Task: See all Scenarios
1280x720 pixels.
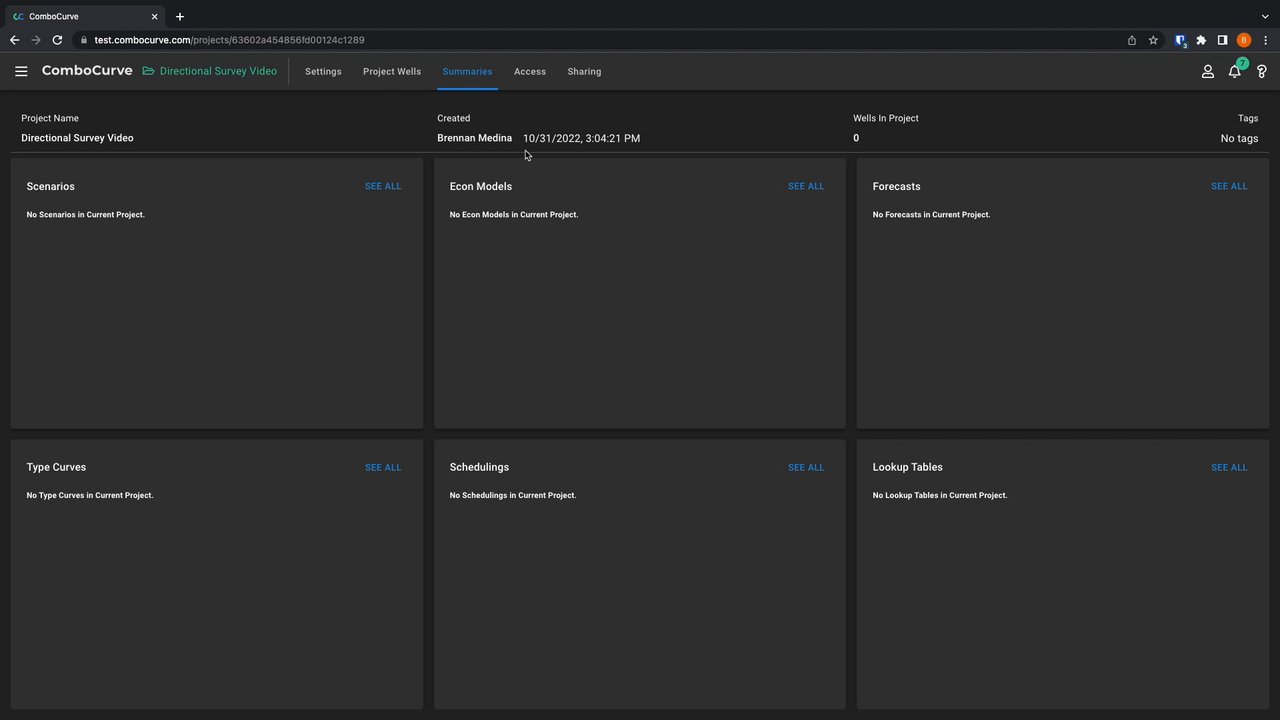Action: pos(383,186)
